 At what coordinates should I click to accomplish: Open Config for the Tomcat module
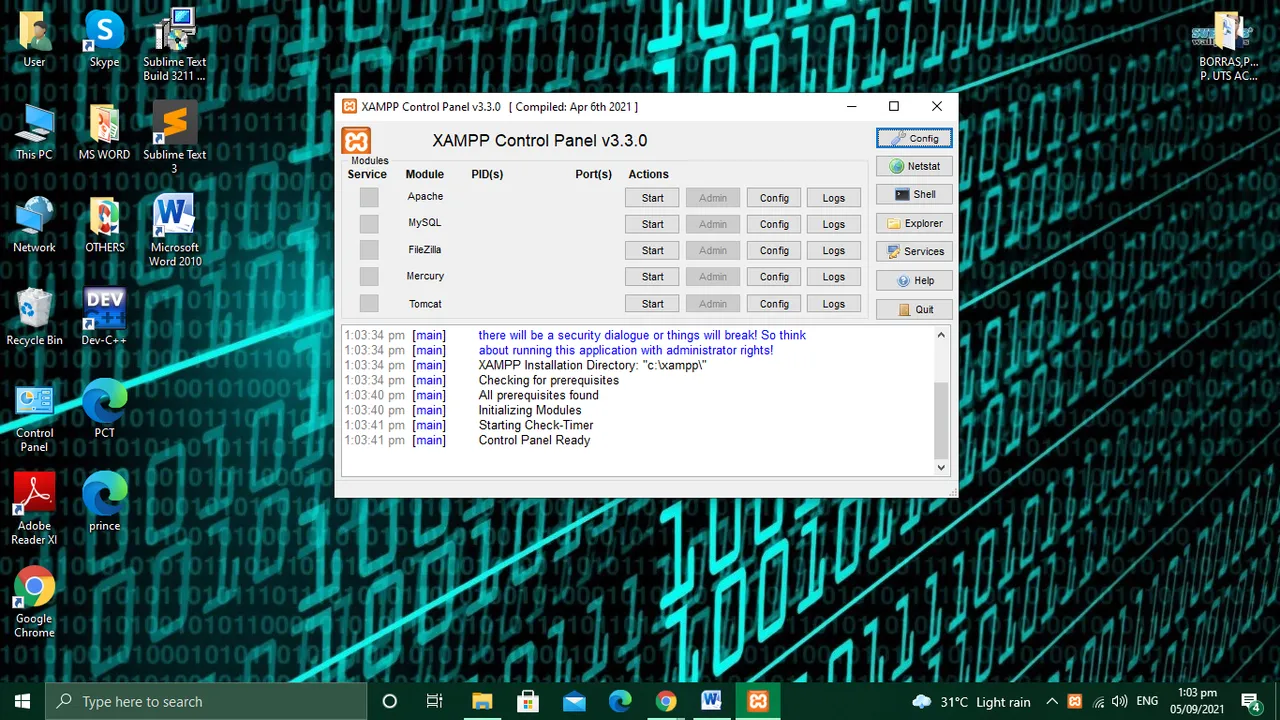pyautogui.click(x=774, y=304)
